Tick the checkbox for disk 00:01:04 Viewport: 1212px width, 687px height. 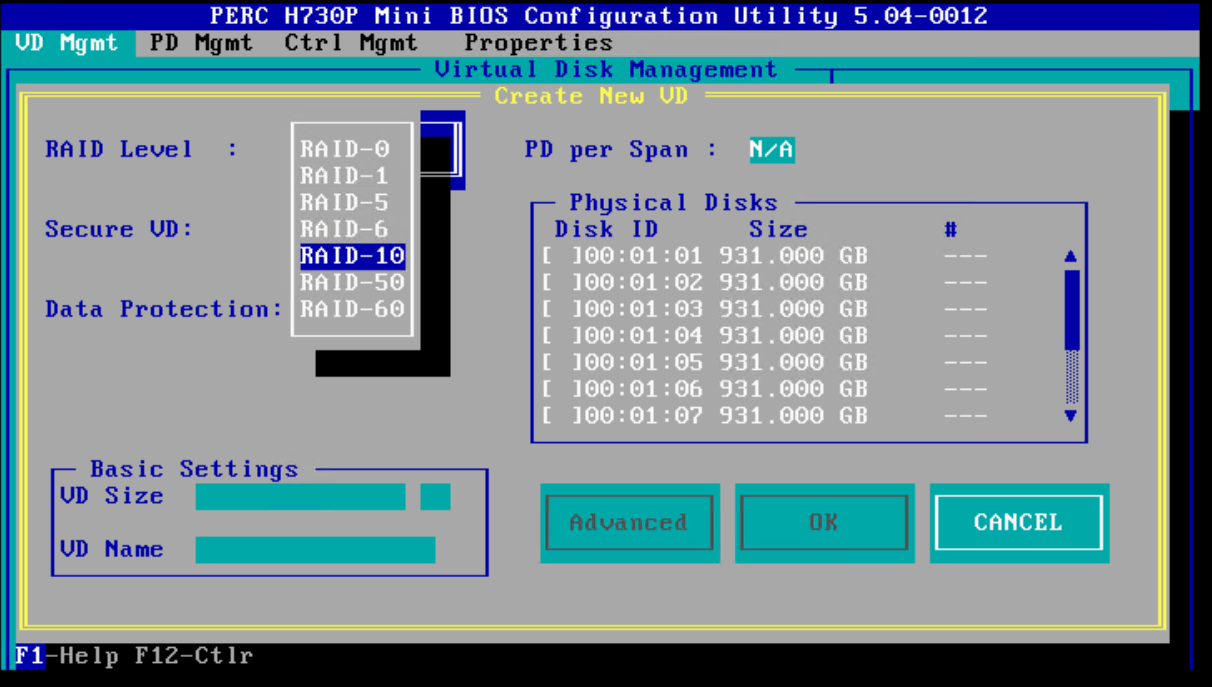pos(562,336)
